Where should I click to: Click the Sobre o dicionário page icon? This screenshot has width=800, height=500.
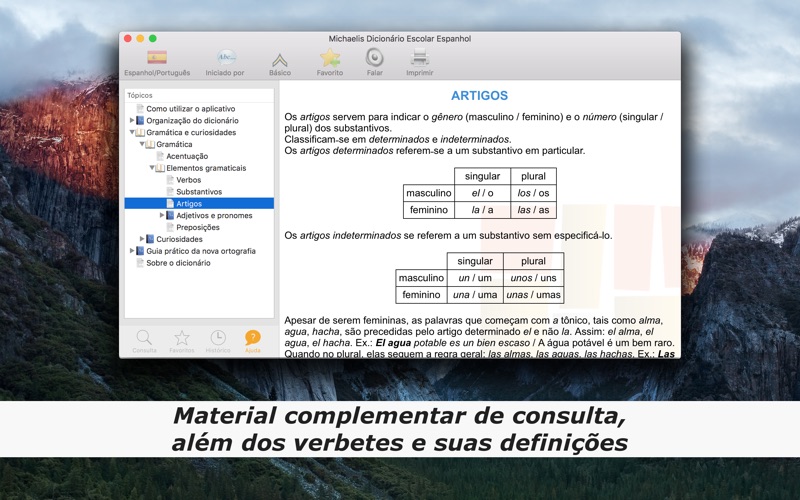(x=140, y=263)
